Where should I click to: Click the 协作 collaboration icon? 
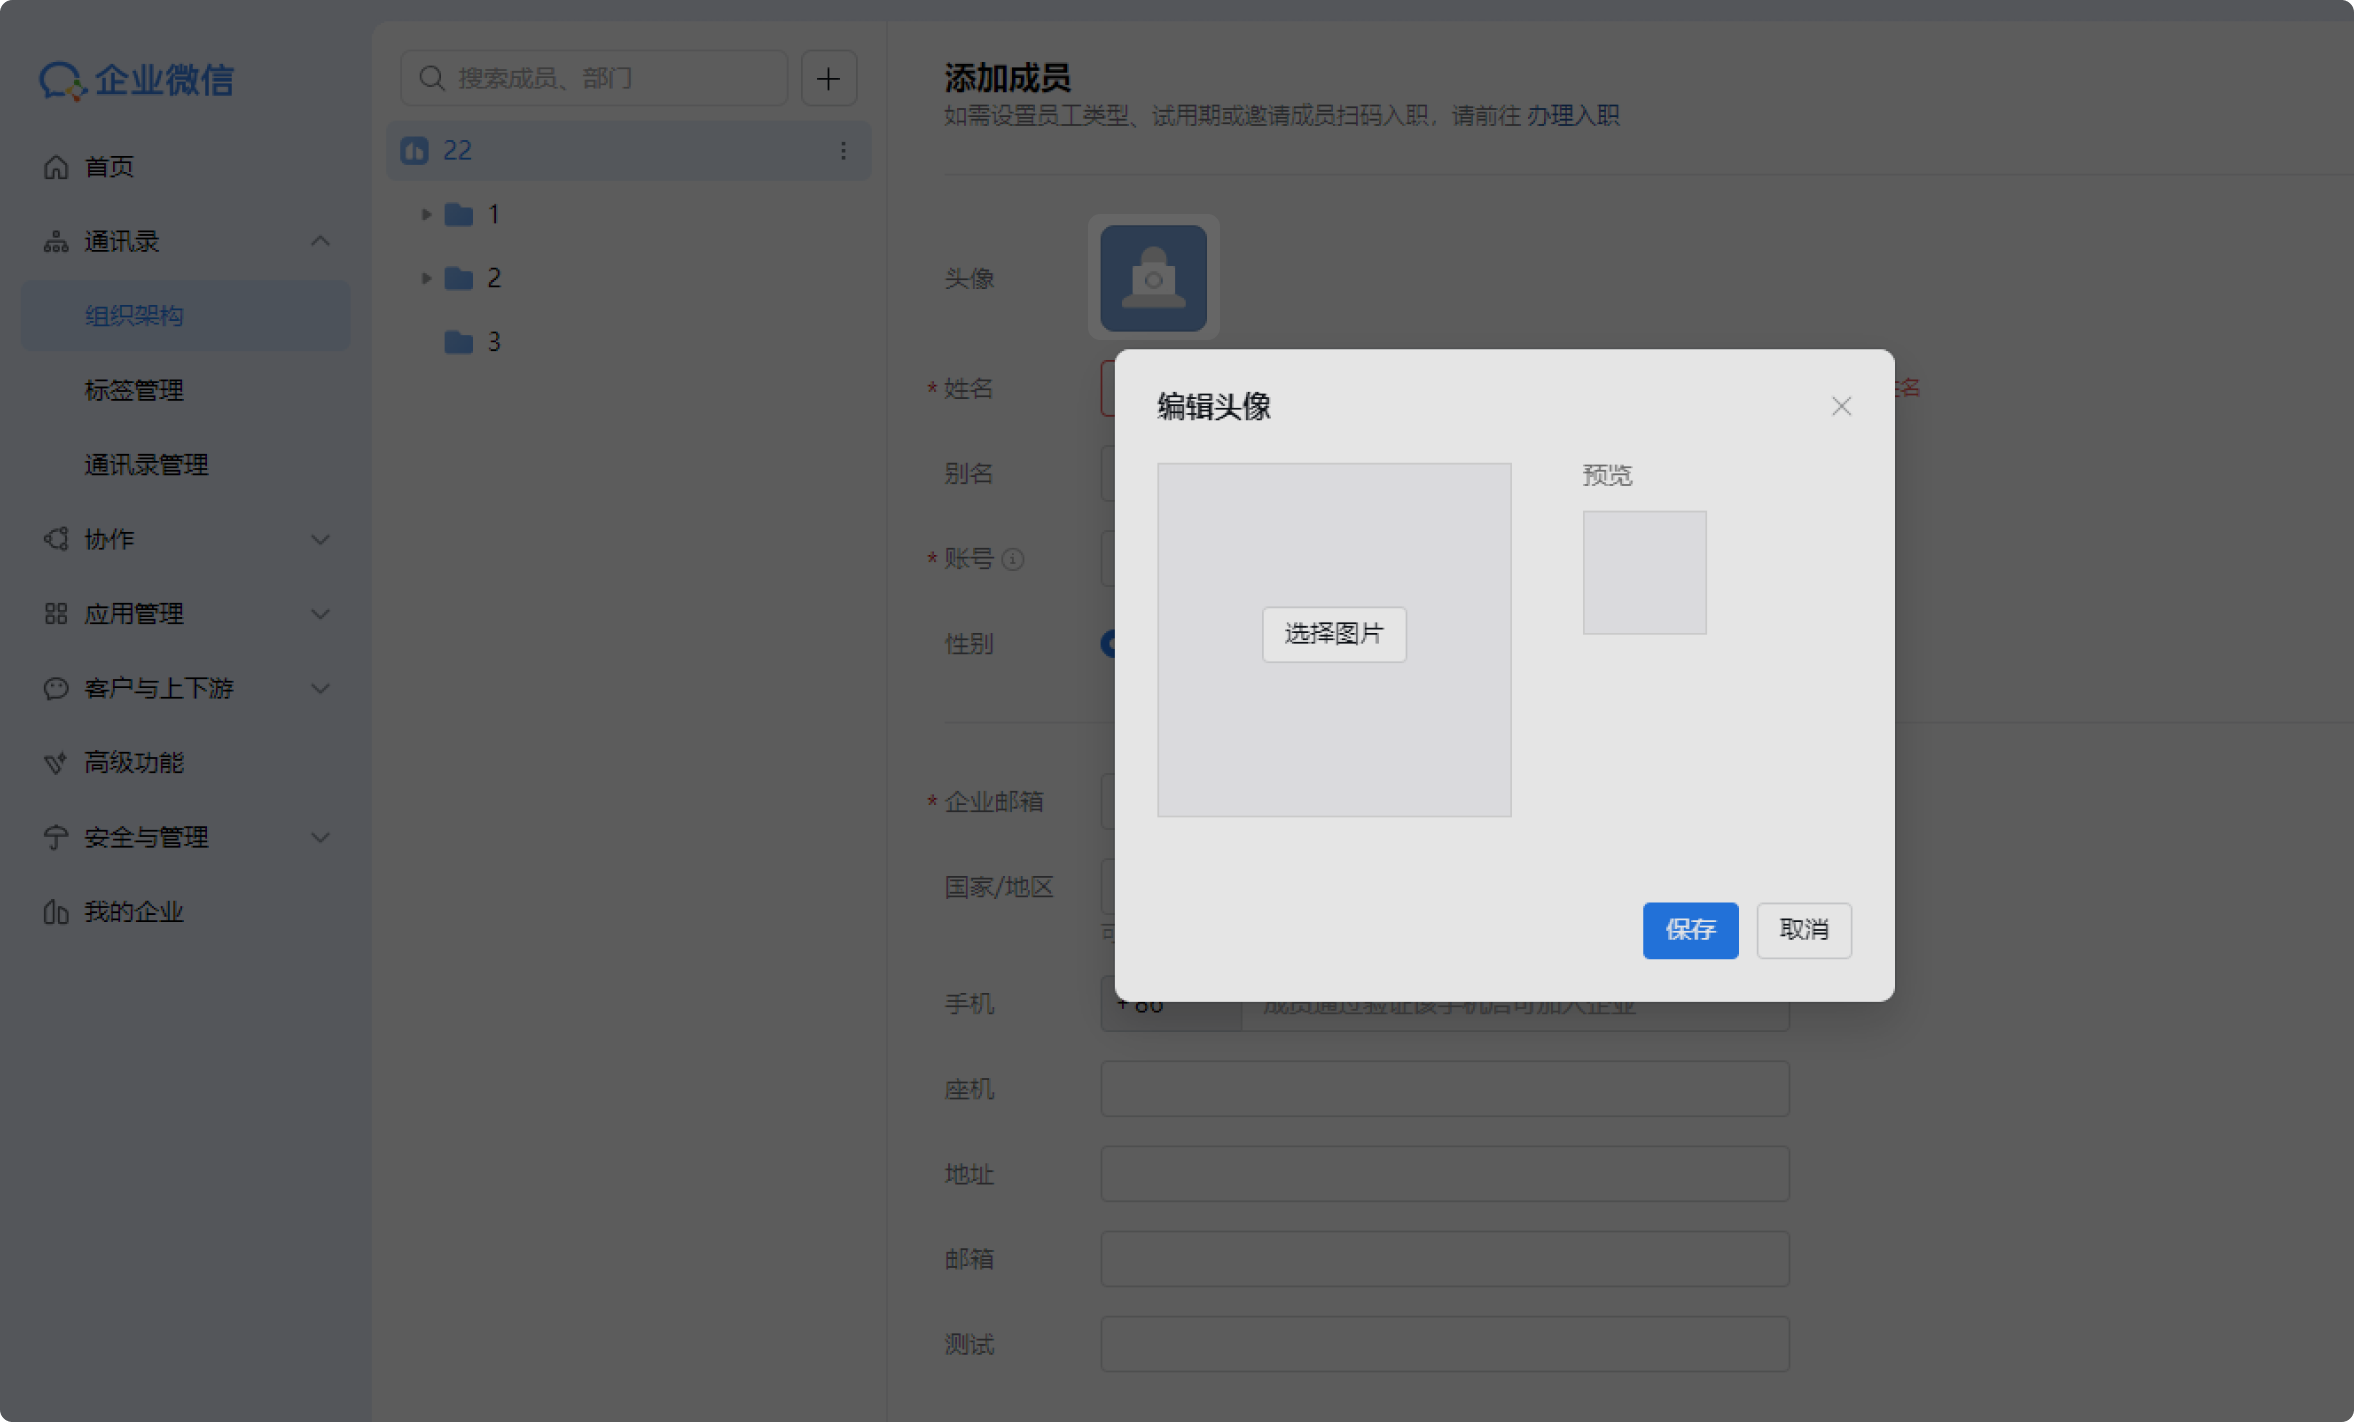pos(56,539)
